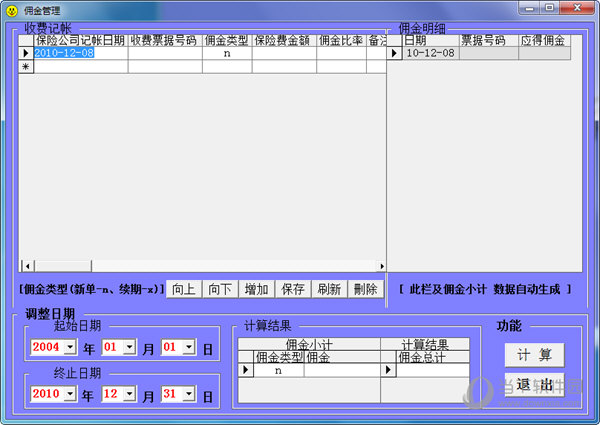The image size is (600, 425).
Task: Click the 佣金类型 column header in 收费记帐
Action: click(x=227, y=40)
